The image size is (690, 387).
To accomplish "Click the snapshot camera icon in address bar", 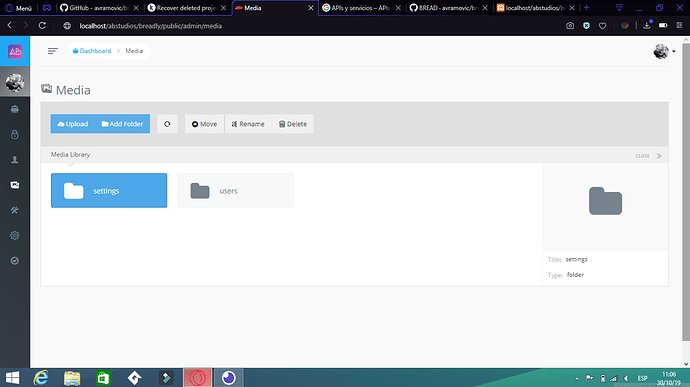I will click(570, 26).
